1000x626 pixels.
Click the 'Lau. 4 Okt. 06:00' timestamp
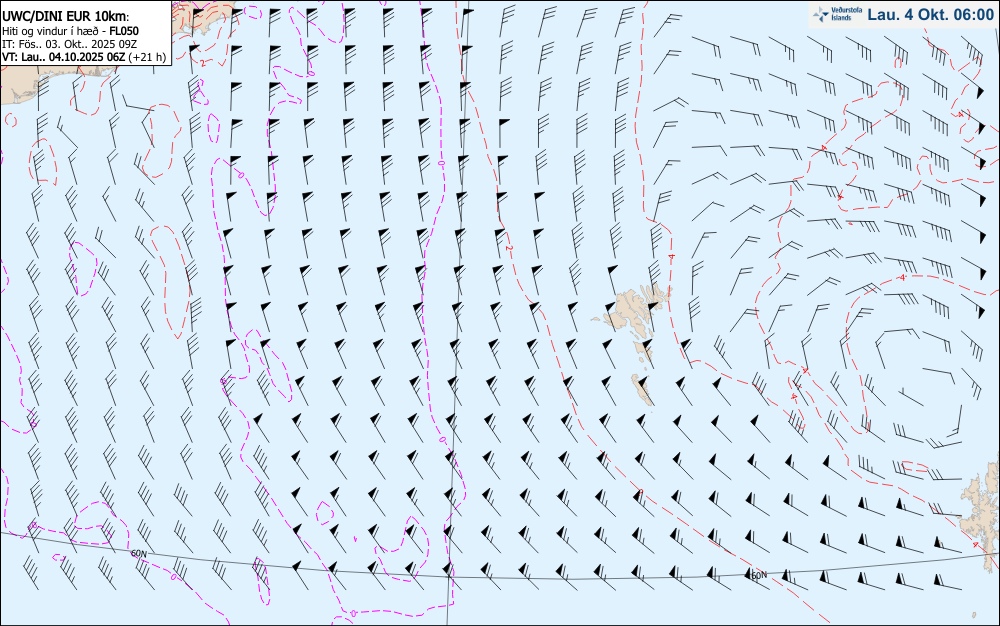[930, 15]
